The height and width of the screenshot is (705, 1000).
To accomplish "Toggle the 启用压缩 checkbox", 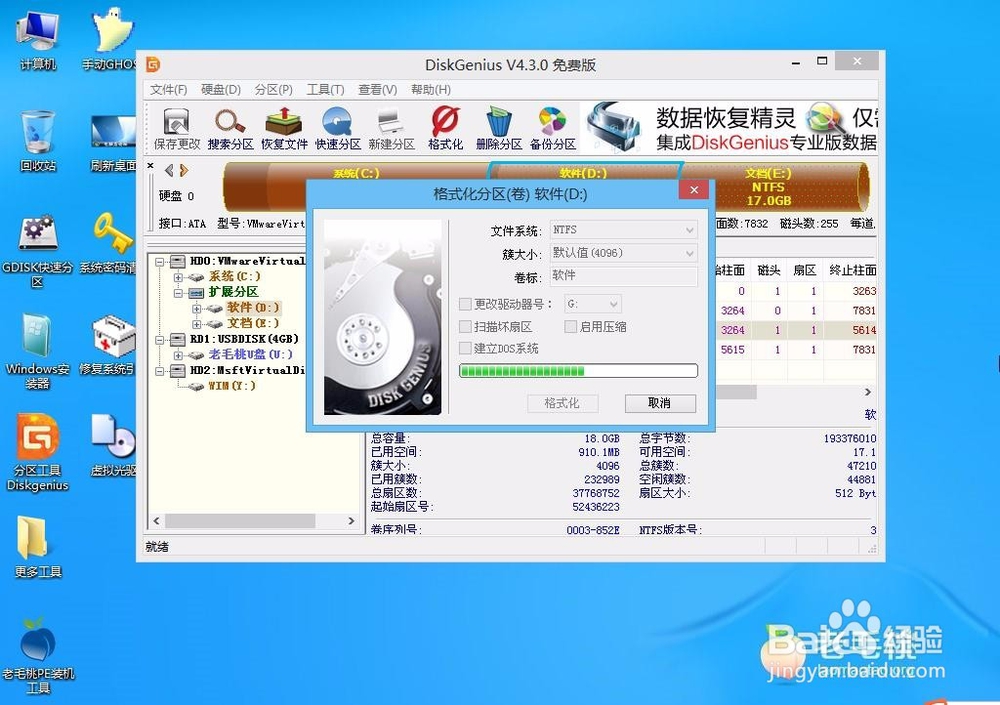I will 571,327.
